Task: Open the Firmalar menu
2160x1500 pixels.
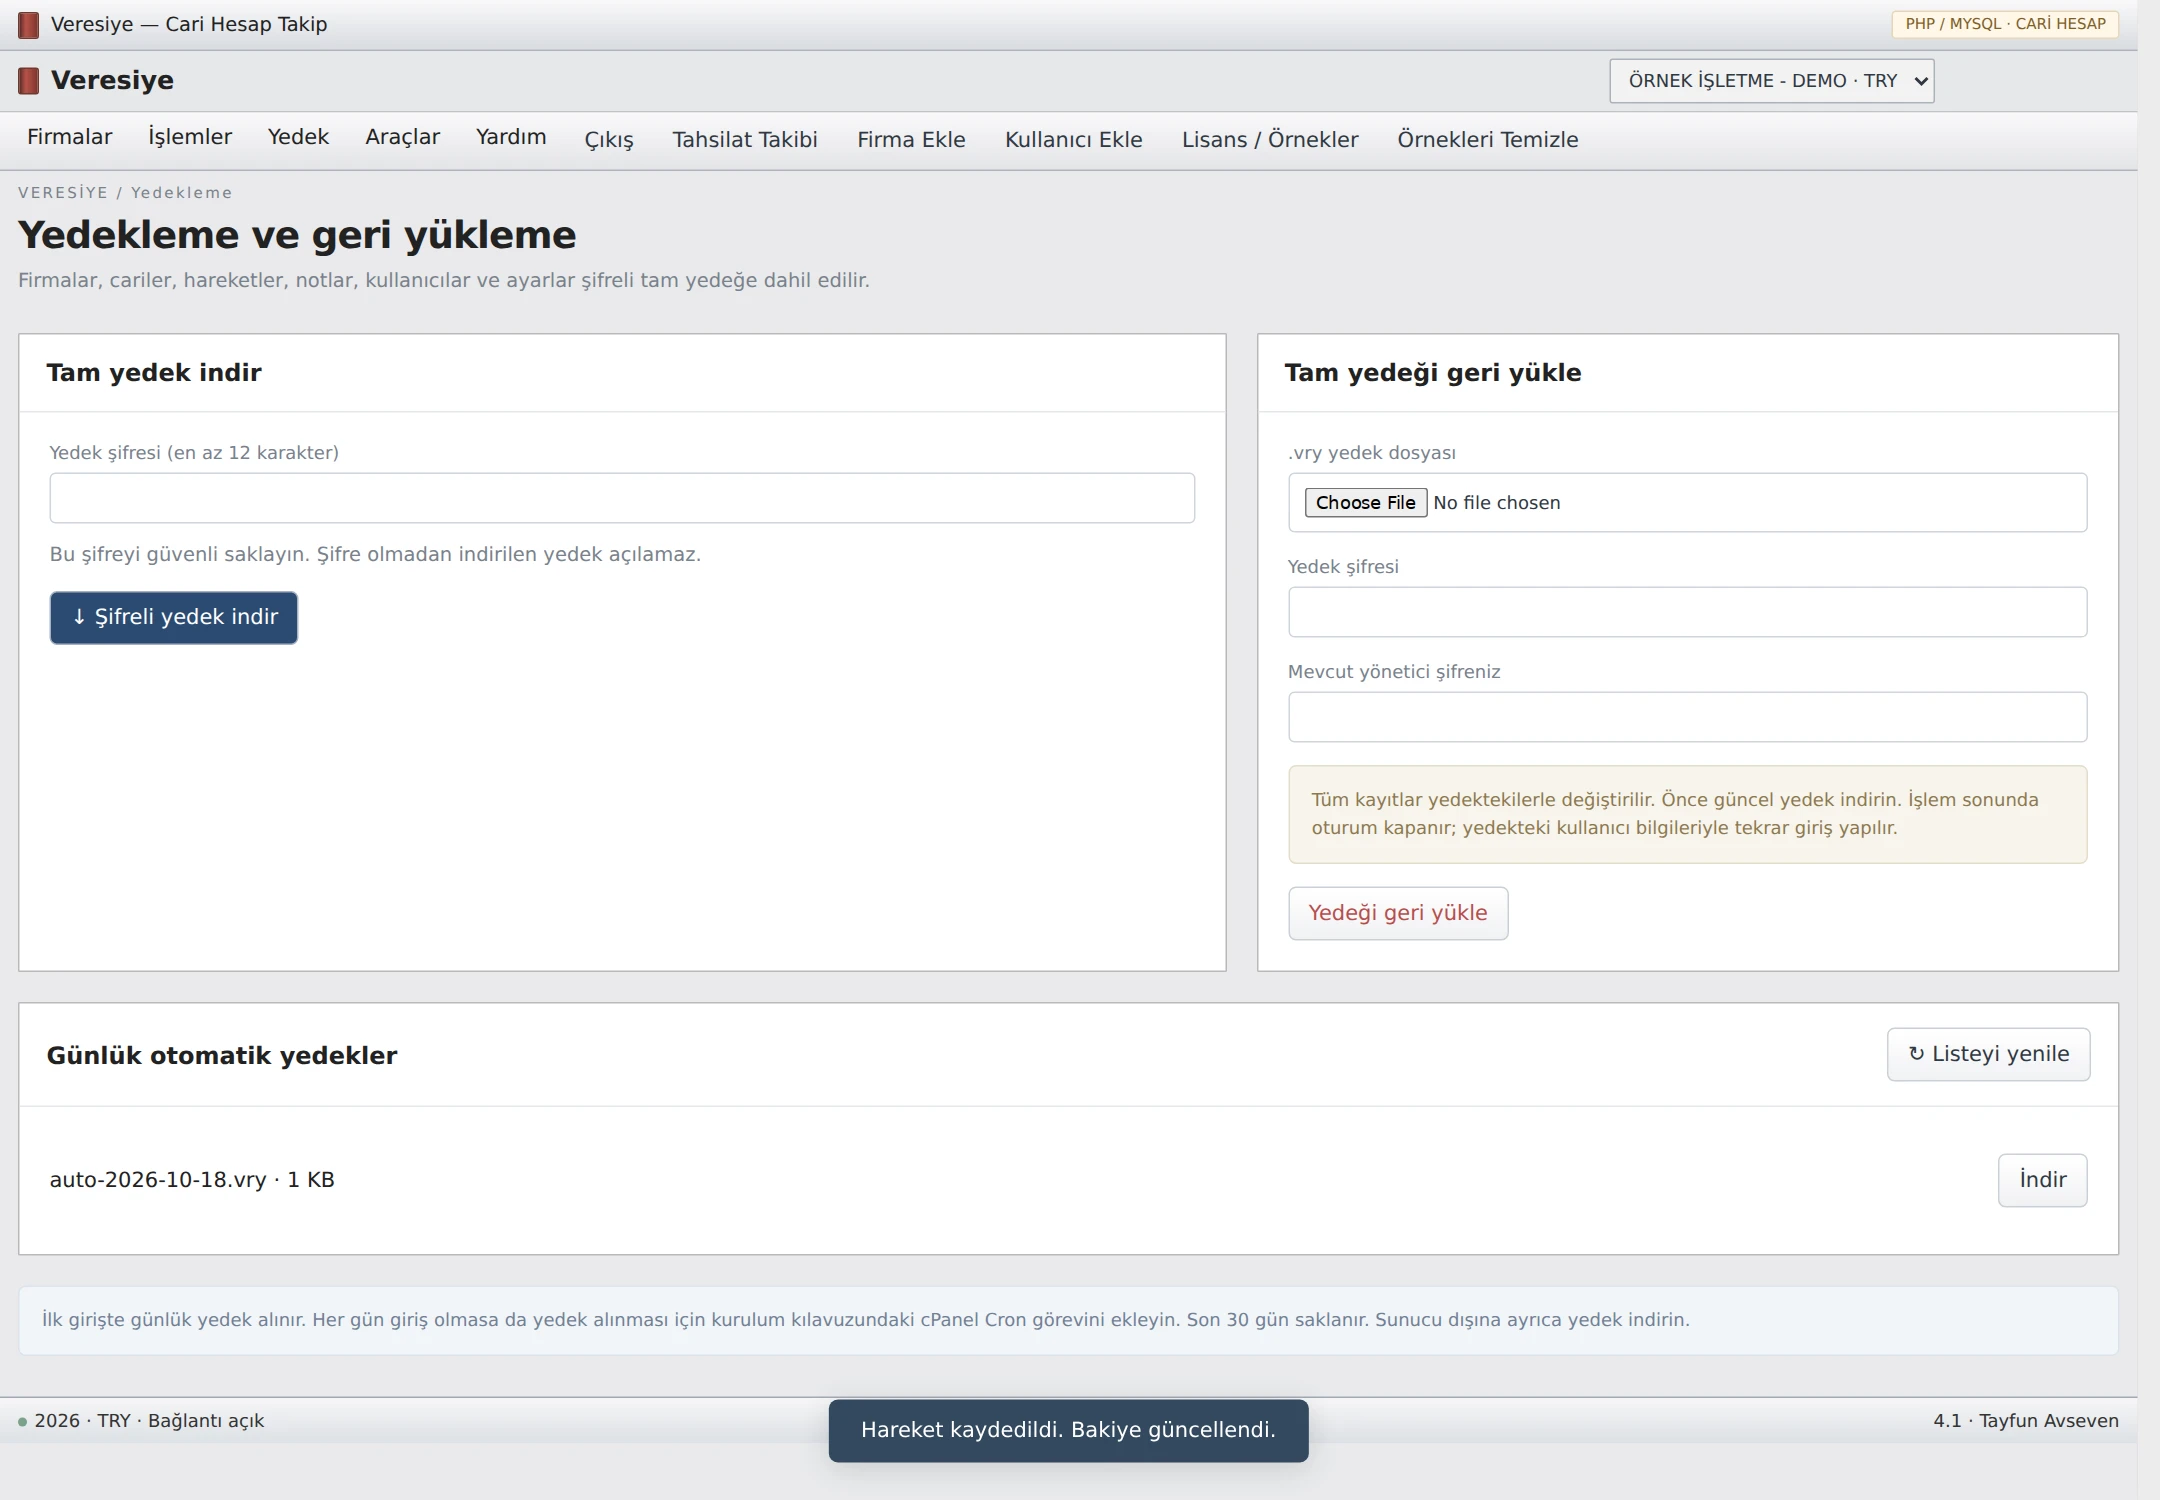Action: click(70, 137)
